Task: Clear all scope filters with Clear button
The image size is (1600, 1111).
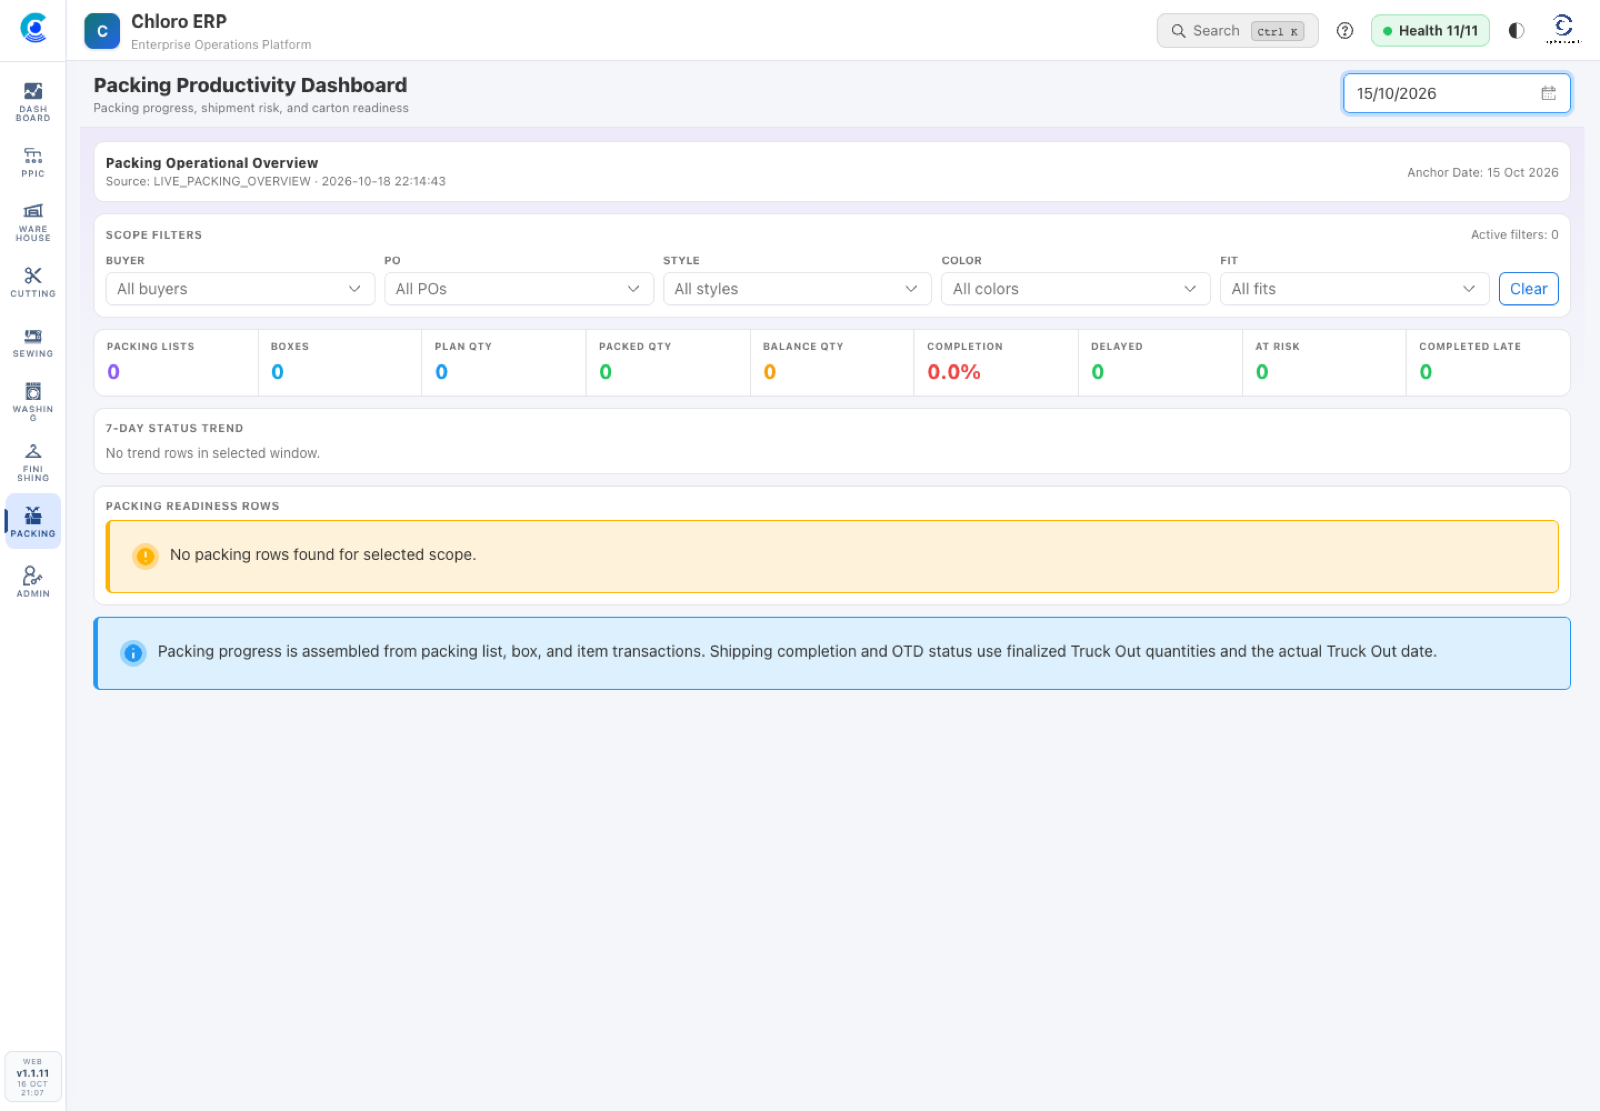Action: 1529,289
